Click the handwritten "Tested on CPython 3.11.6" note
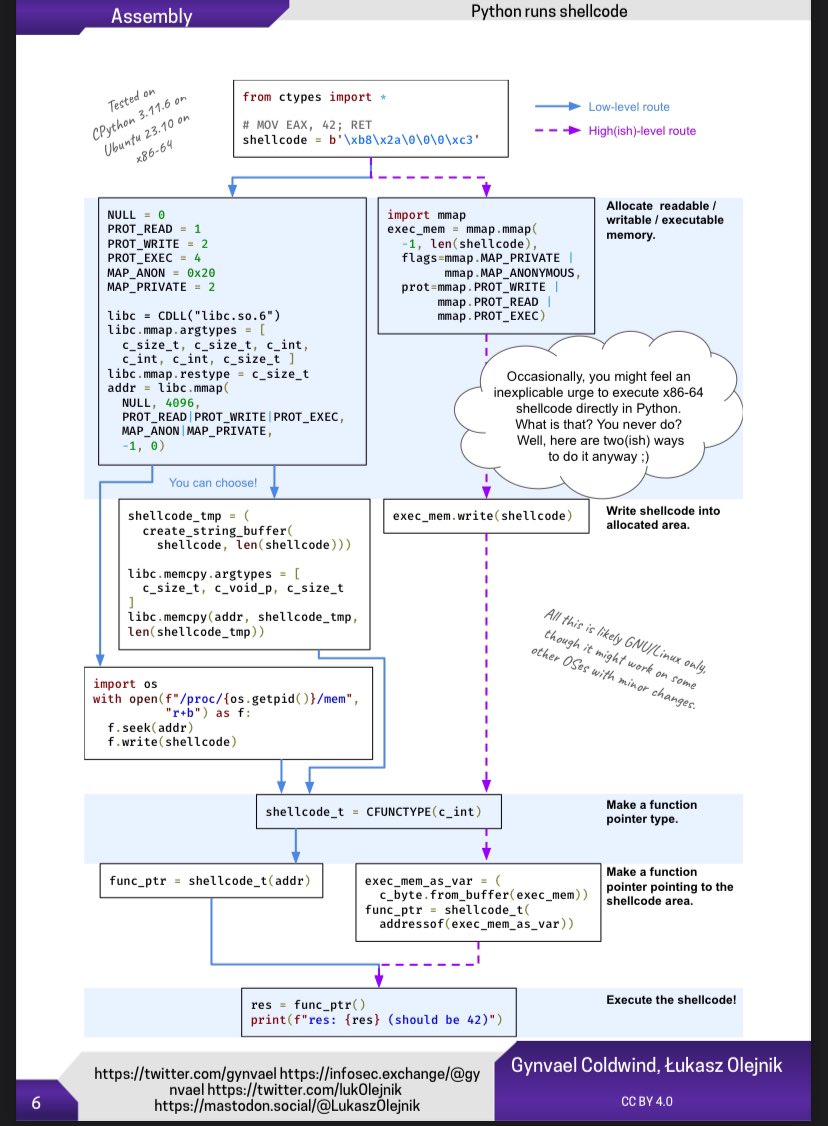This screenshot has height=1126, width=828. tap(140, 124)
